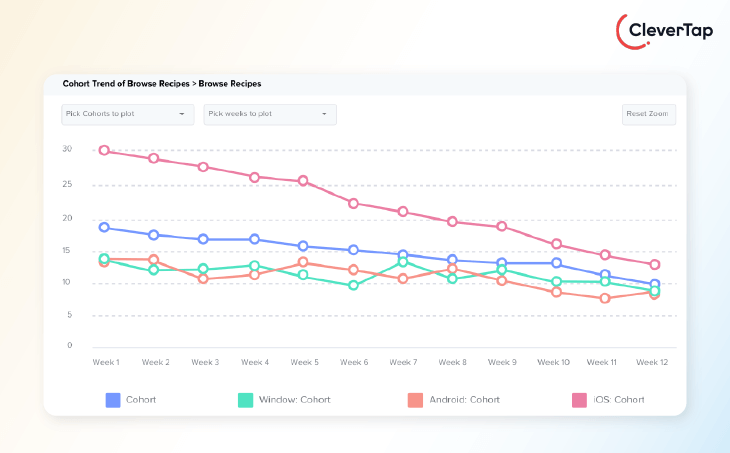Open the Pick Cohorts to plot dropdown
The width and height of the screenshot is (730, 453).
pos(126,114)
